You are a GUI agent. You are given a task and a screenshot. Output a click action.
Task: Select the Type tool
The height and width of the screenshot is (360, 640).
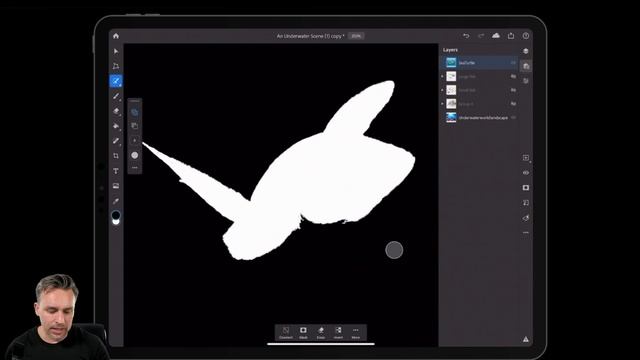pos(116,171)
